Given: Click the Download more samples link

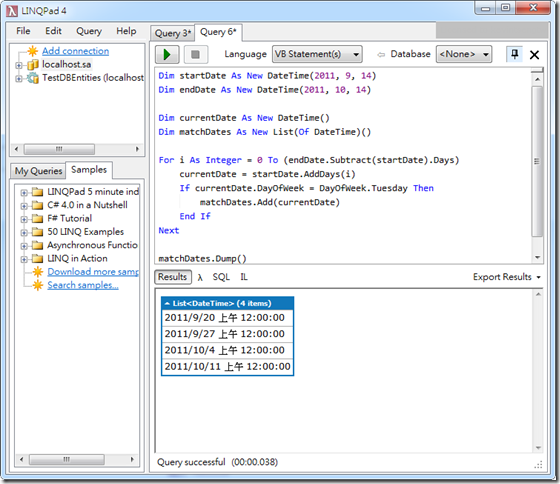Looking at the screenshot, I should coord(93,272).
